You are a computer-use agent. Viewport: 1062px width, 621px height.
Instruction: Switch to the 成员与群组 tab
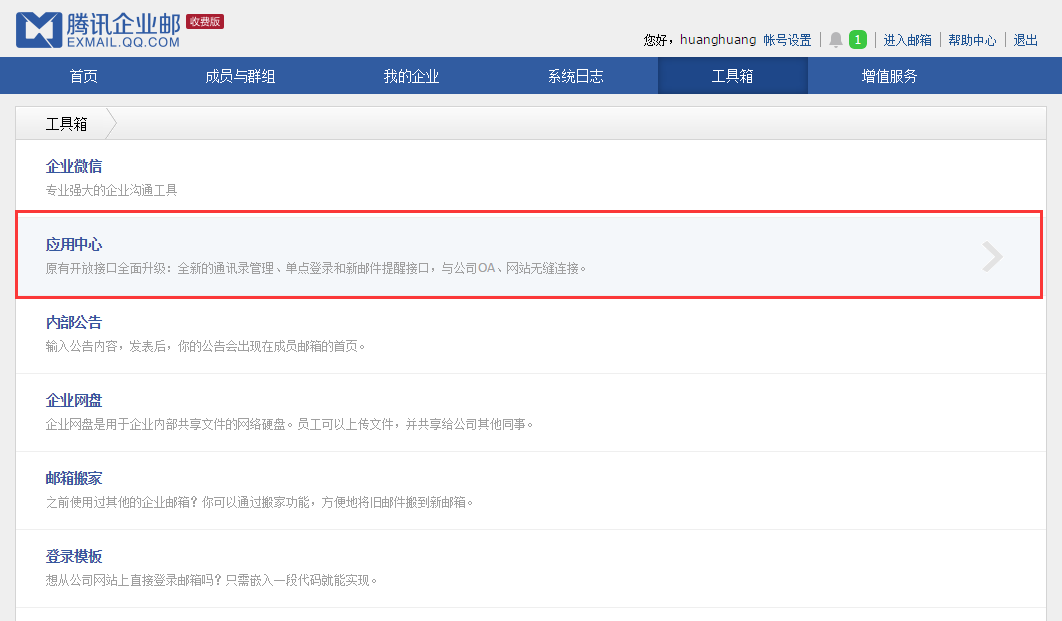tap(240, 76)
